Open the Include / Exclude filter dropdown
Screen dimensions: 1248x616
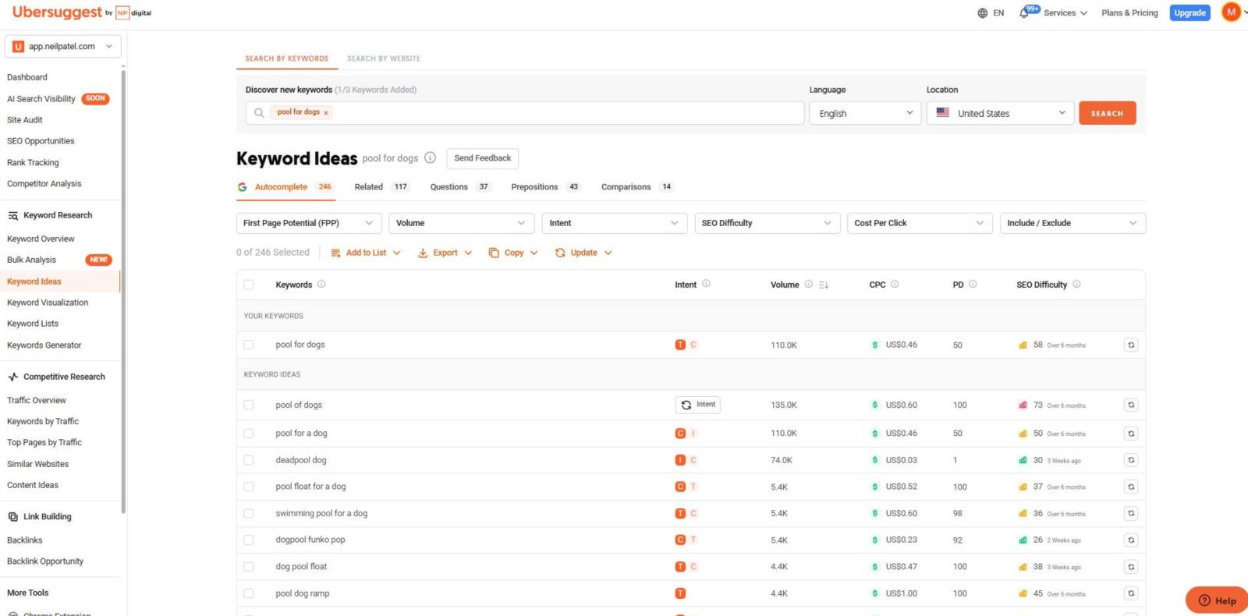coord(1073,223)
